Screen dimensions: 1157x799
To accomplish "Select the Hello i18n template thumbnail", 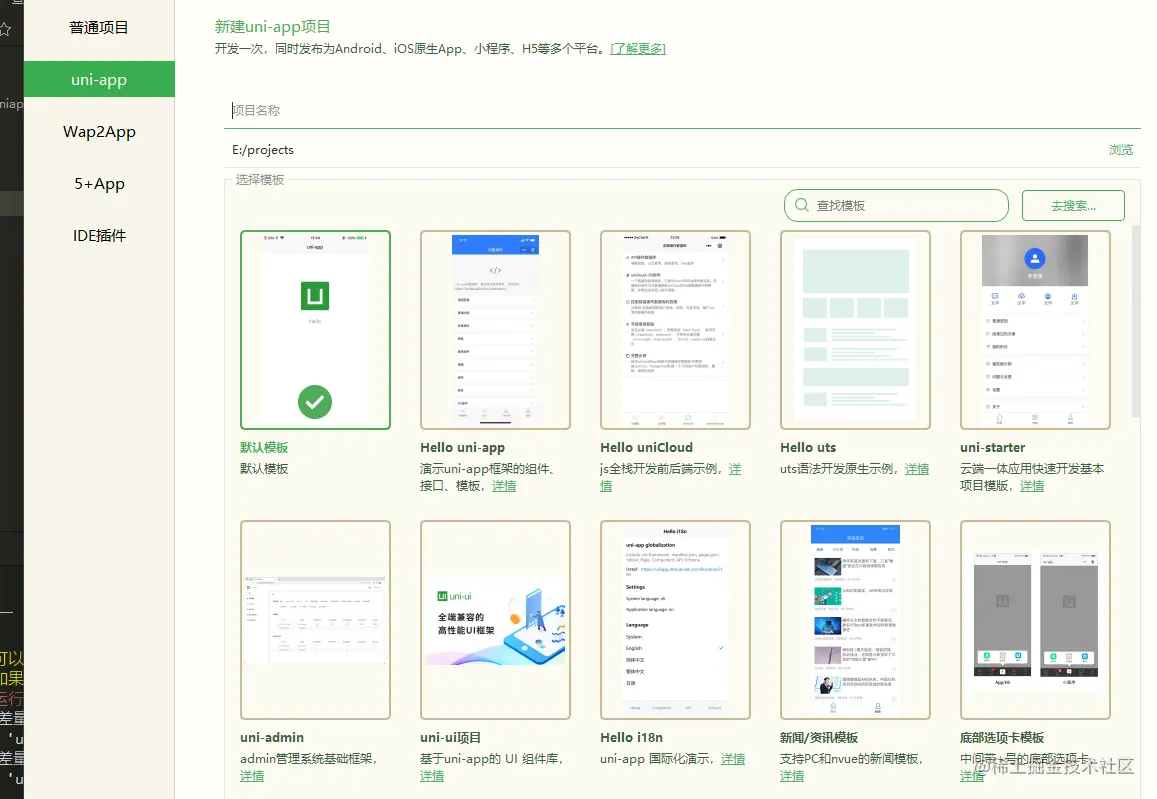I will pyautogui.click(x=675, y=620).
